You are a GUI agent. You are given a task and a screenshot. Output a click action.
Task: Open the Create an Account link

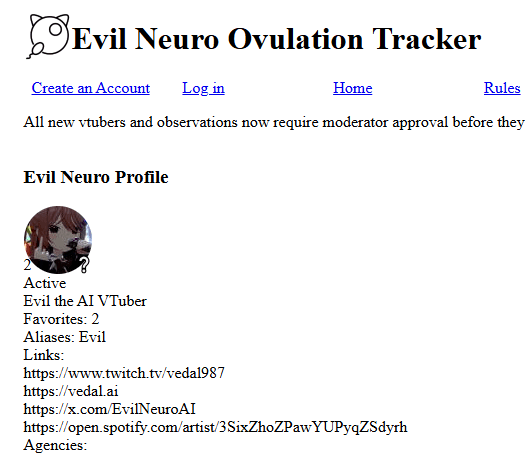(x=91, y=88)
